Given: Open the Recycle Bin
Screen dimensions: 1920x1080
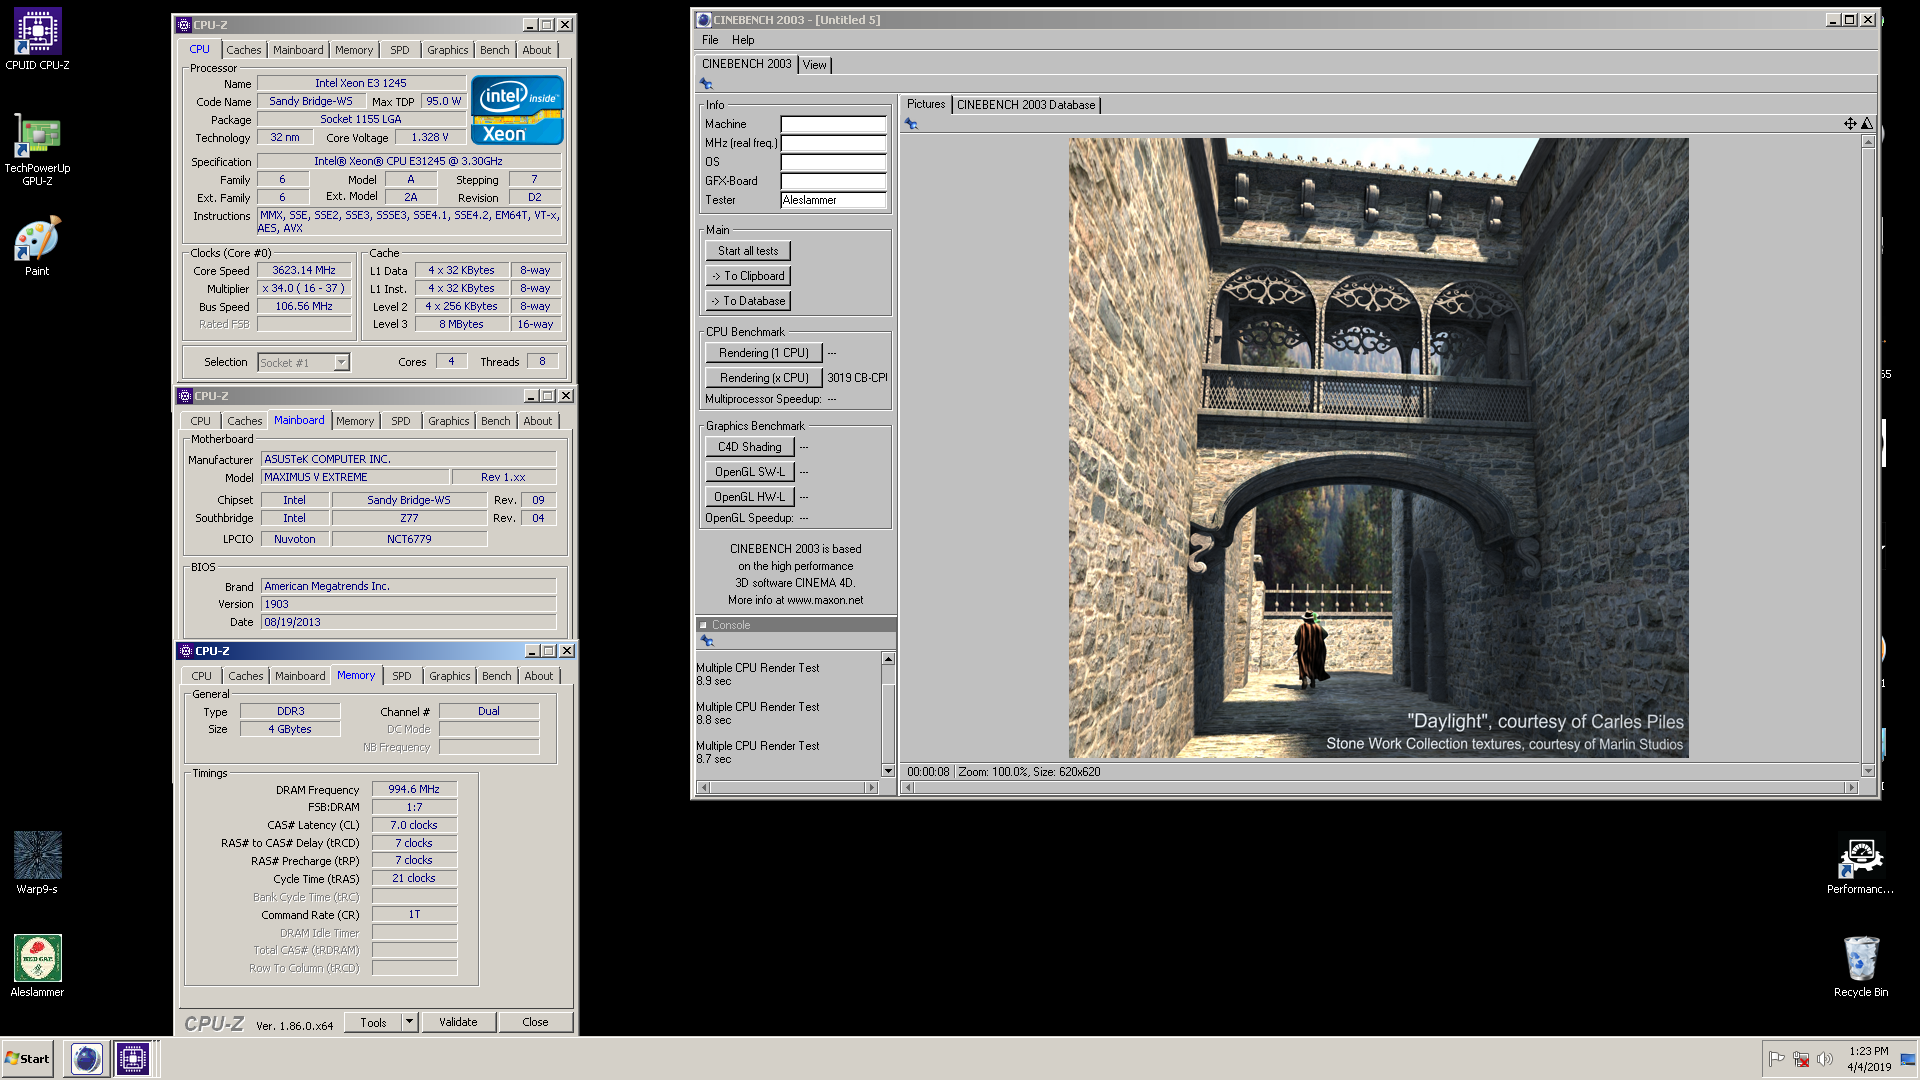Looking at the screenshot, I should (1861, 966).
